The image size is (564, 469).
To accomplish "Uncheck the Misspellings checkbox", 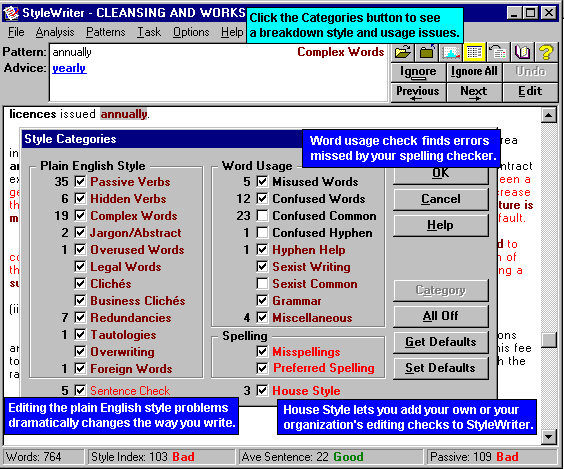I will [262, 351].
